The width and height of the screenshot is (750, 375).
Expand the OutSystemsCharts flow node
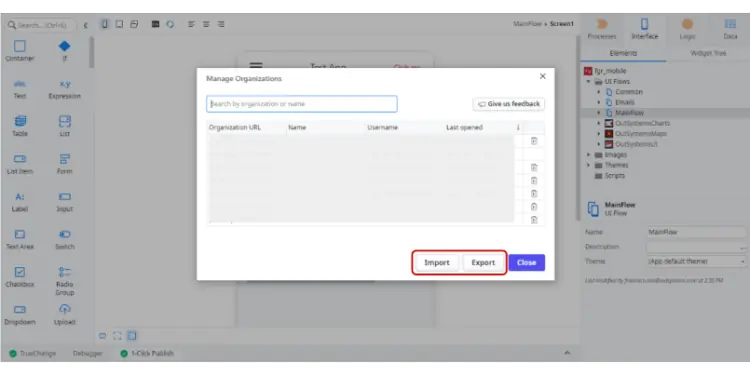[598, 123]
